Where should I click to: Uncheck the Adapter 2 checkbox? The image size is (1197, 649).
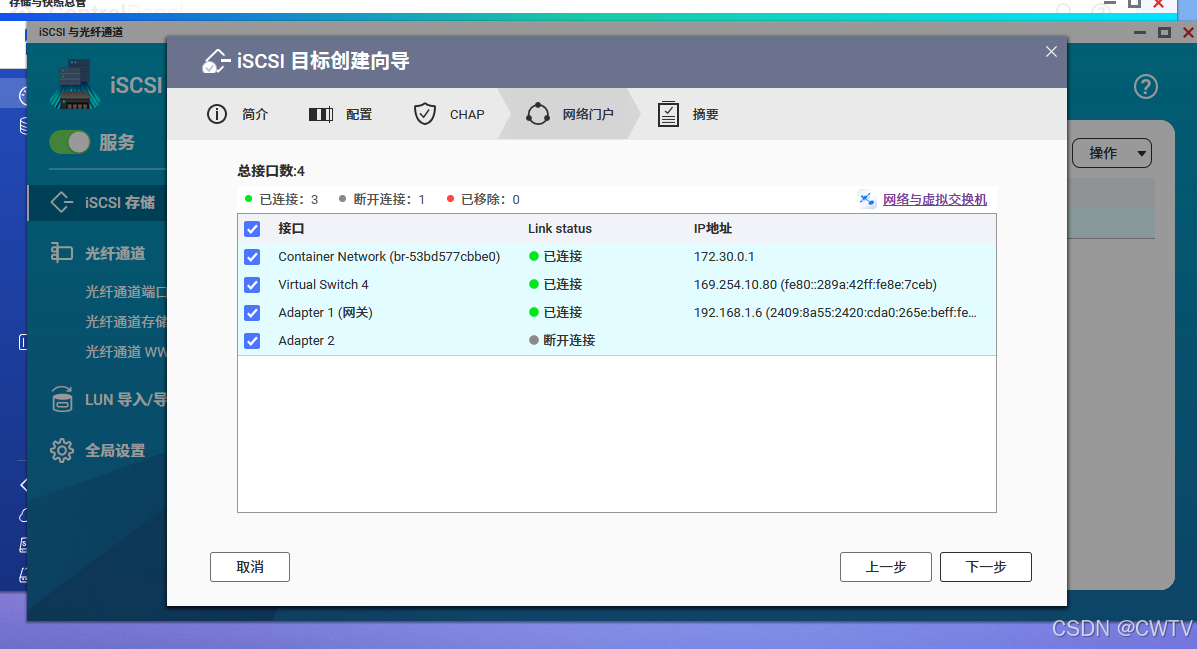[252, 341]
